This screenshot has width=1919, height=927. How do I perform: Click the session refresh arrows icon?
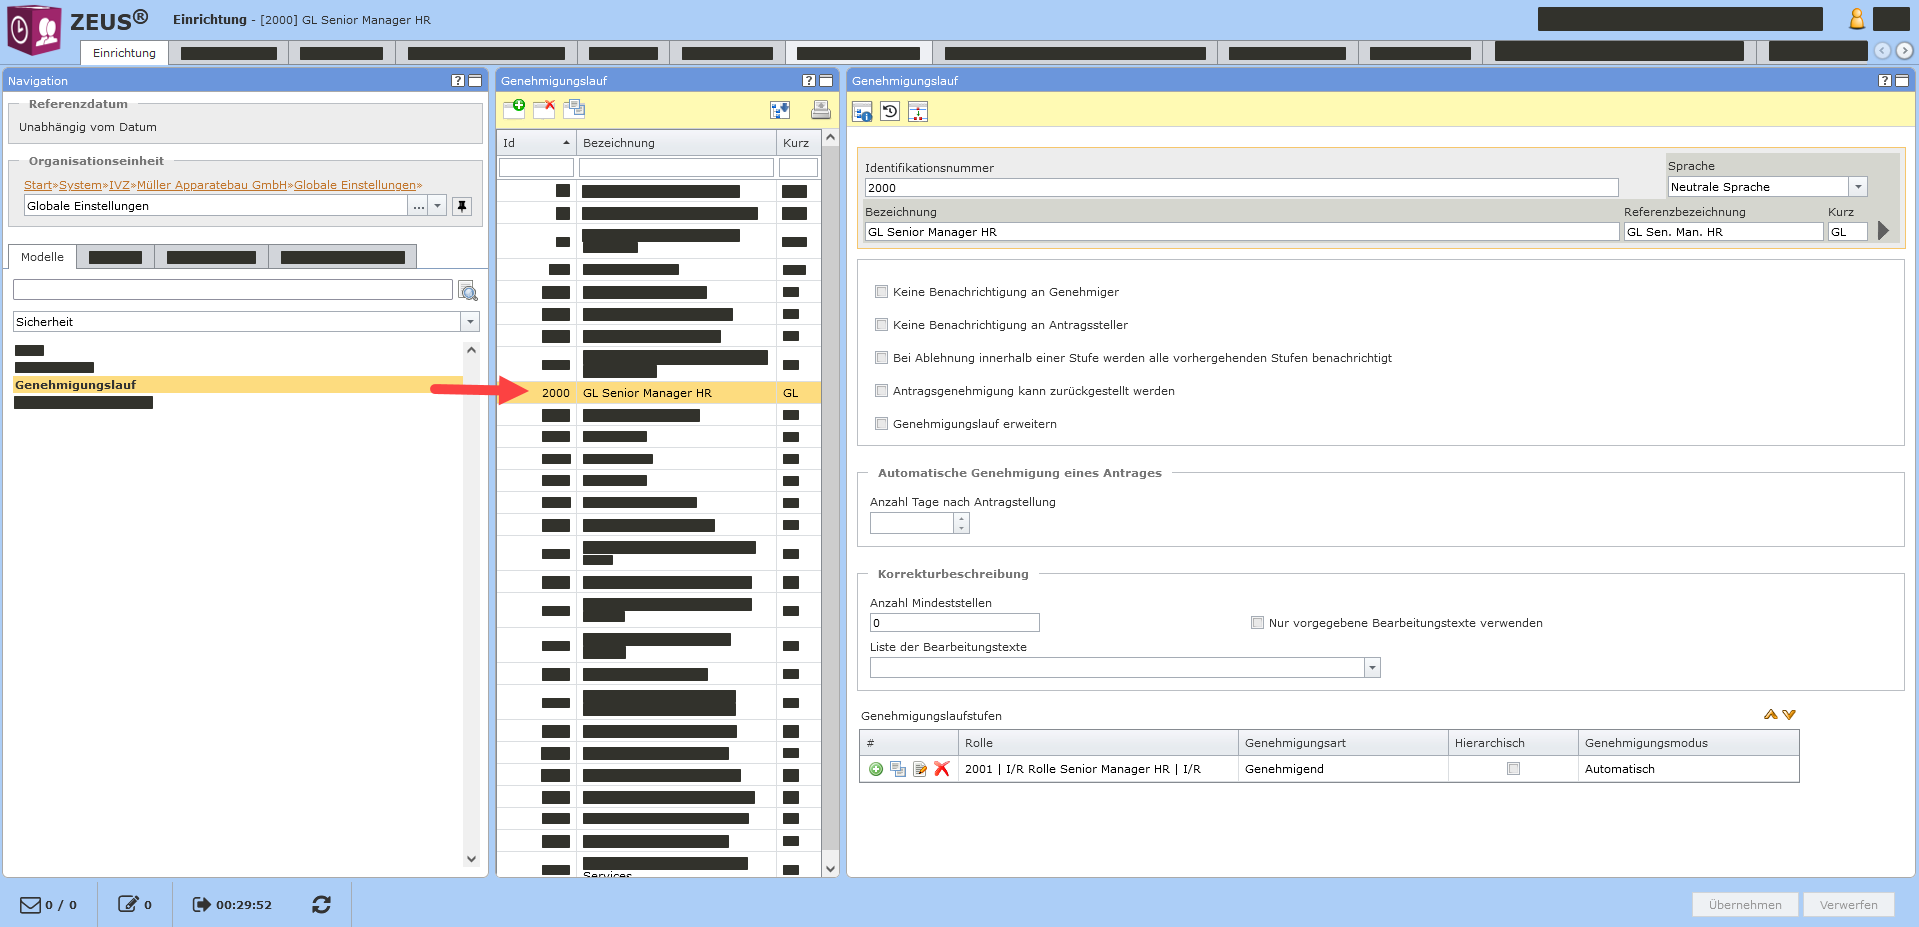[321, 904]
